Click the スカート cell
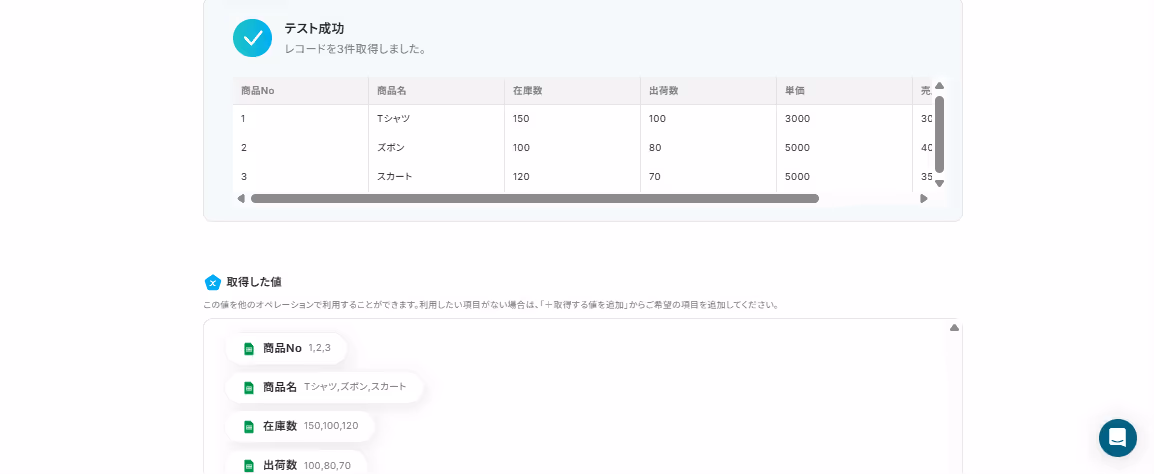The height and width of the screenshot is (474, 1154). pyautogui.click(x=436, y=177)
